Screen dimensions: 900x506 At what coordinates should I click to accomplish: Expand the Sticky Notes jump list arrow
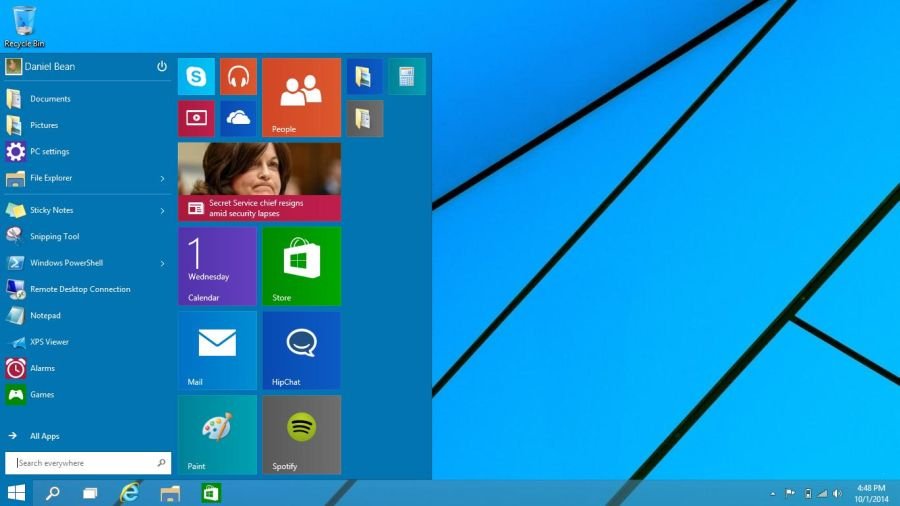162,211
